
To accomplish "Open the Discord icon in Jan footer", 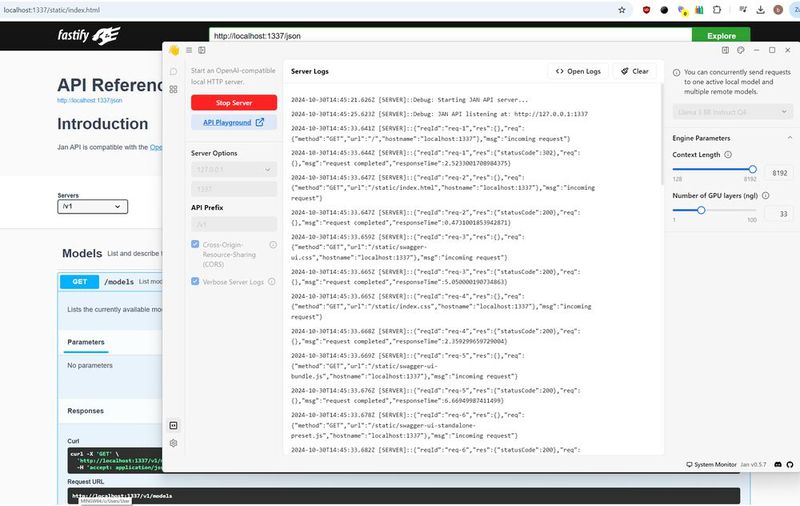I will 778,465.
